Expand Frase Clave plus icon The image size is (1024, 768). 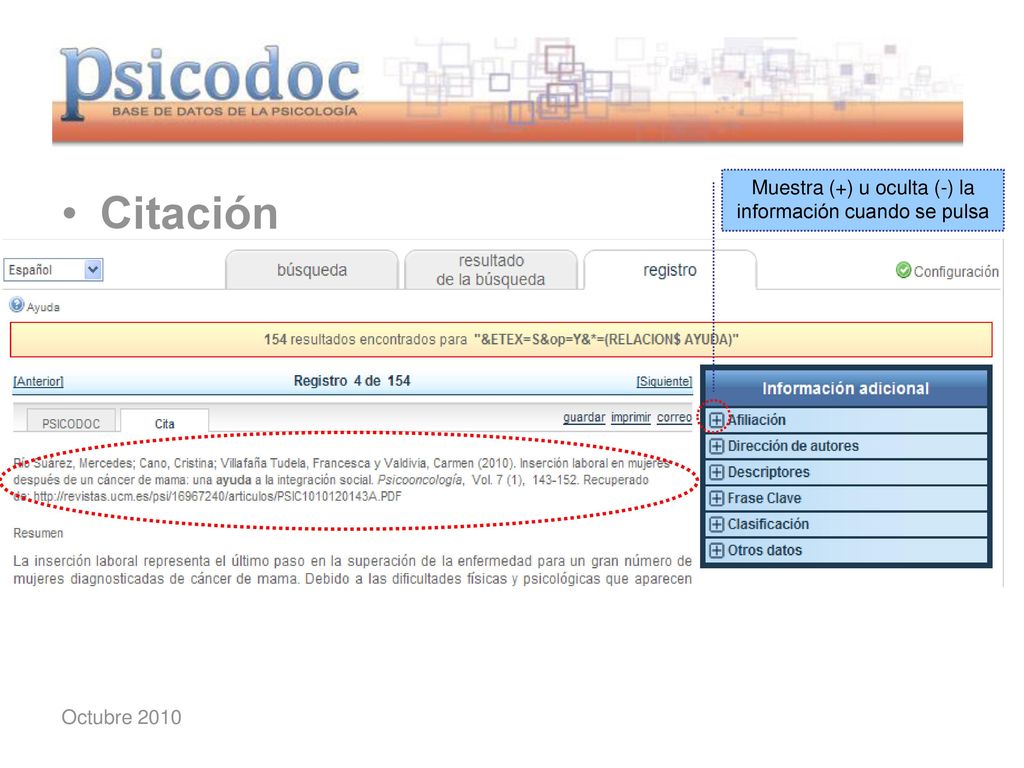click(x=716, y=498)
